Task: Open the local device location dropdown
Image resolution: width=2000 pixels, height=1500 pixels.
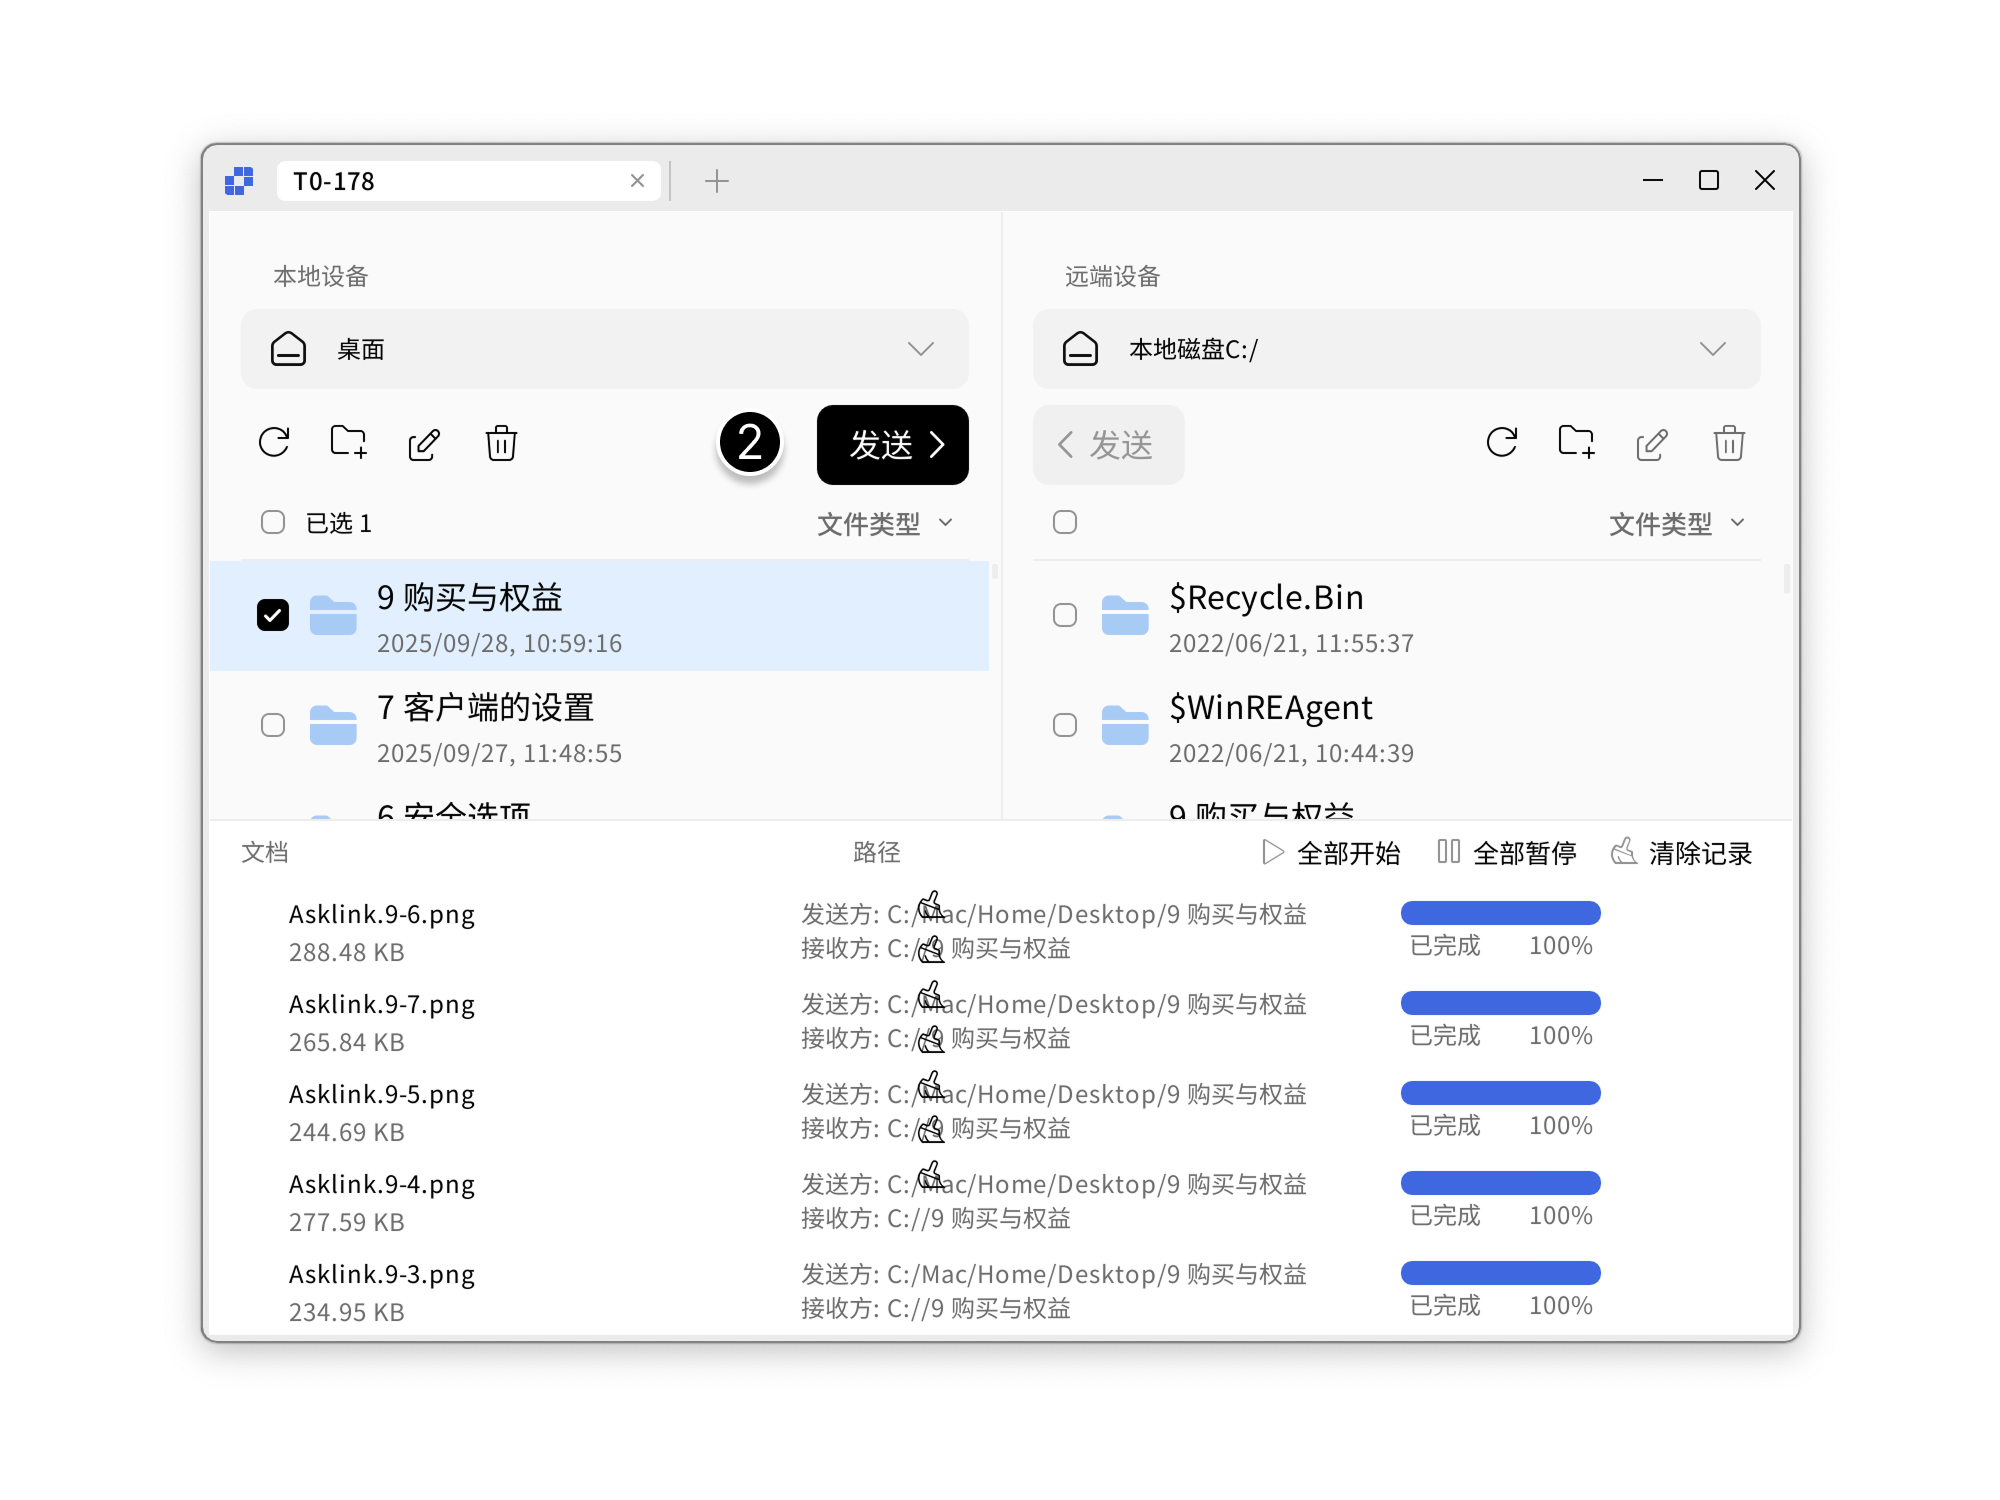Action: click(921, 349)
